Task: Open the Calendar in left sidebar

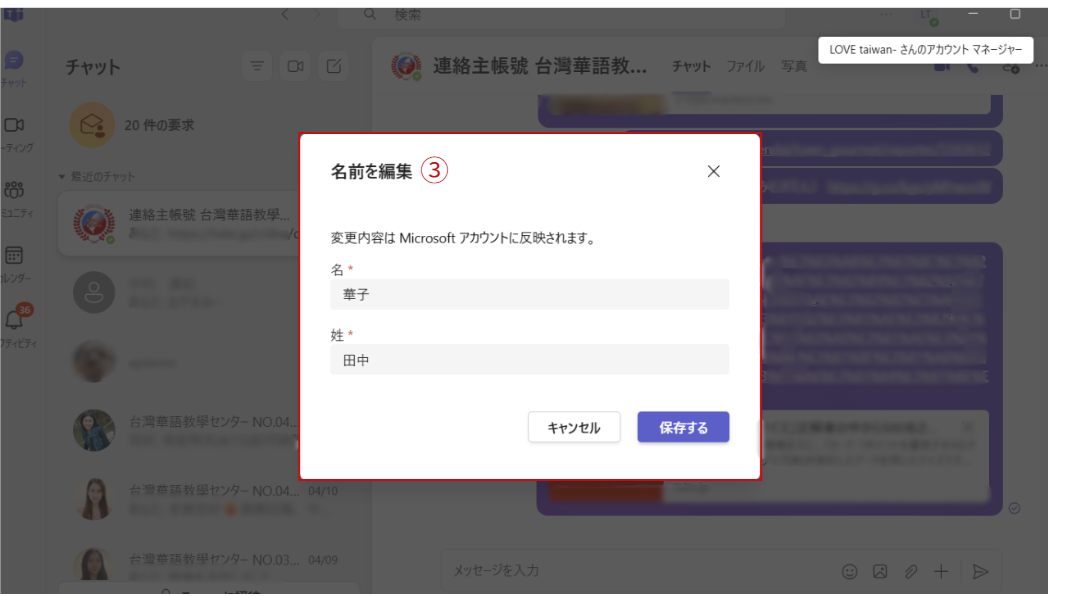Action: (15, 257)
